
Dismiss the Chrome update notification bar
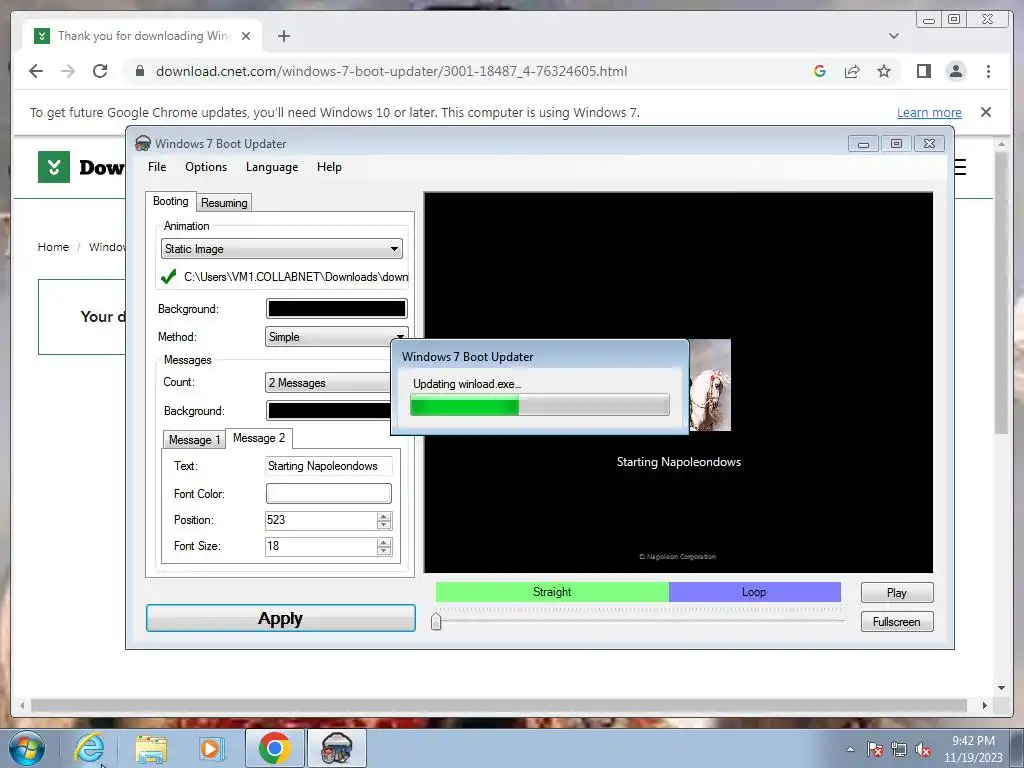pyautogui.click(x=985, y=112)
